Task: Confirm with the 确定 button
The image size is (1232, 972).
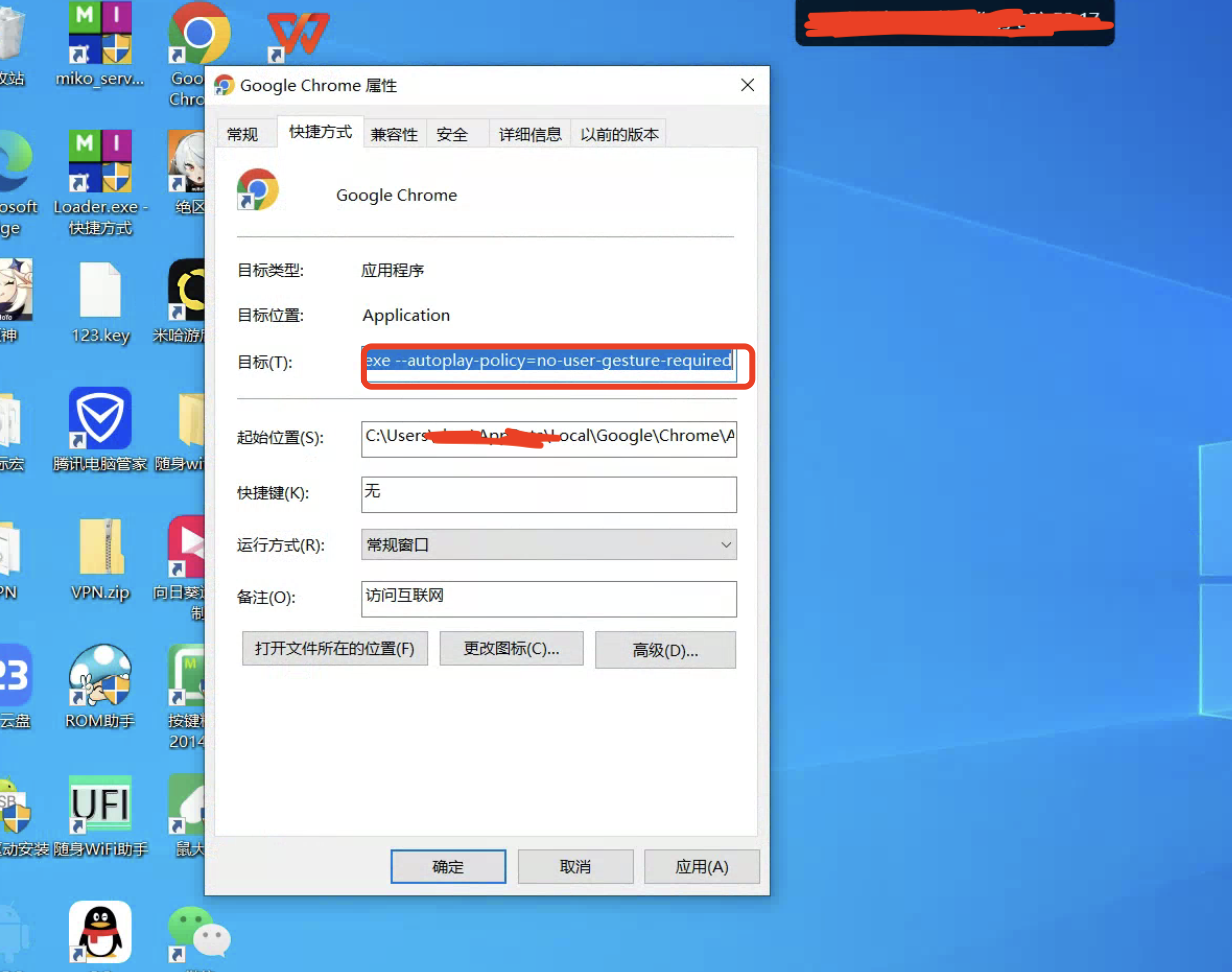Action: 448,867
